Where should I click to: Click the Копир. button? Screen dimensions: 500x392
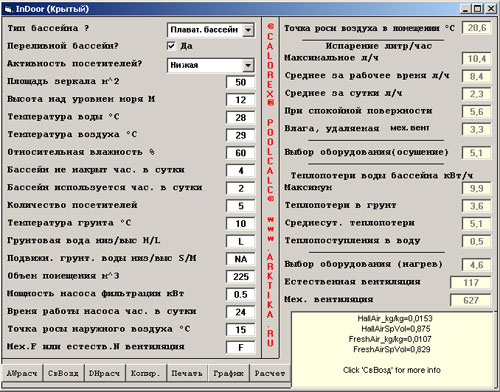click(145, 373)
